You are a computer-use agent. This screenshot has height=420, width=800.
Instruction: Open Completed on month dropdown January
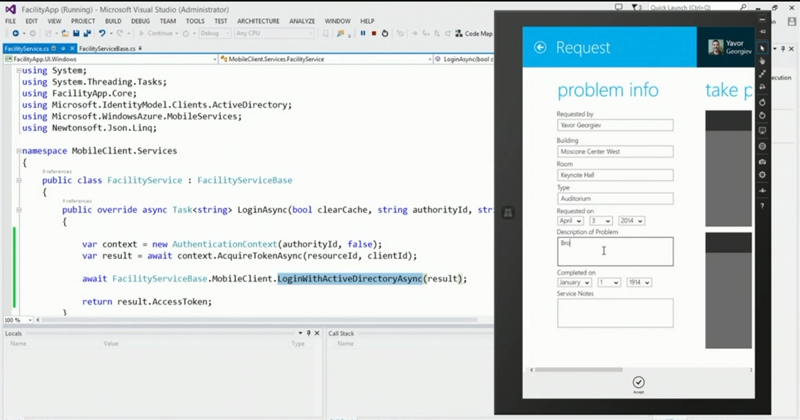pyautogui.click(x=574, y=282)
